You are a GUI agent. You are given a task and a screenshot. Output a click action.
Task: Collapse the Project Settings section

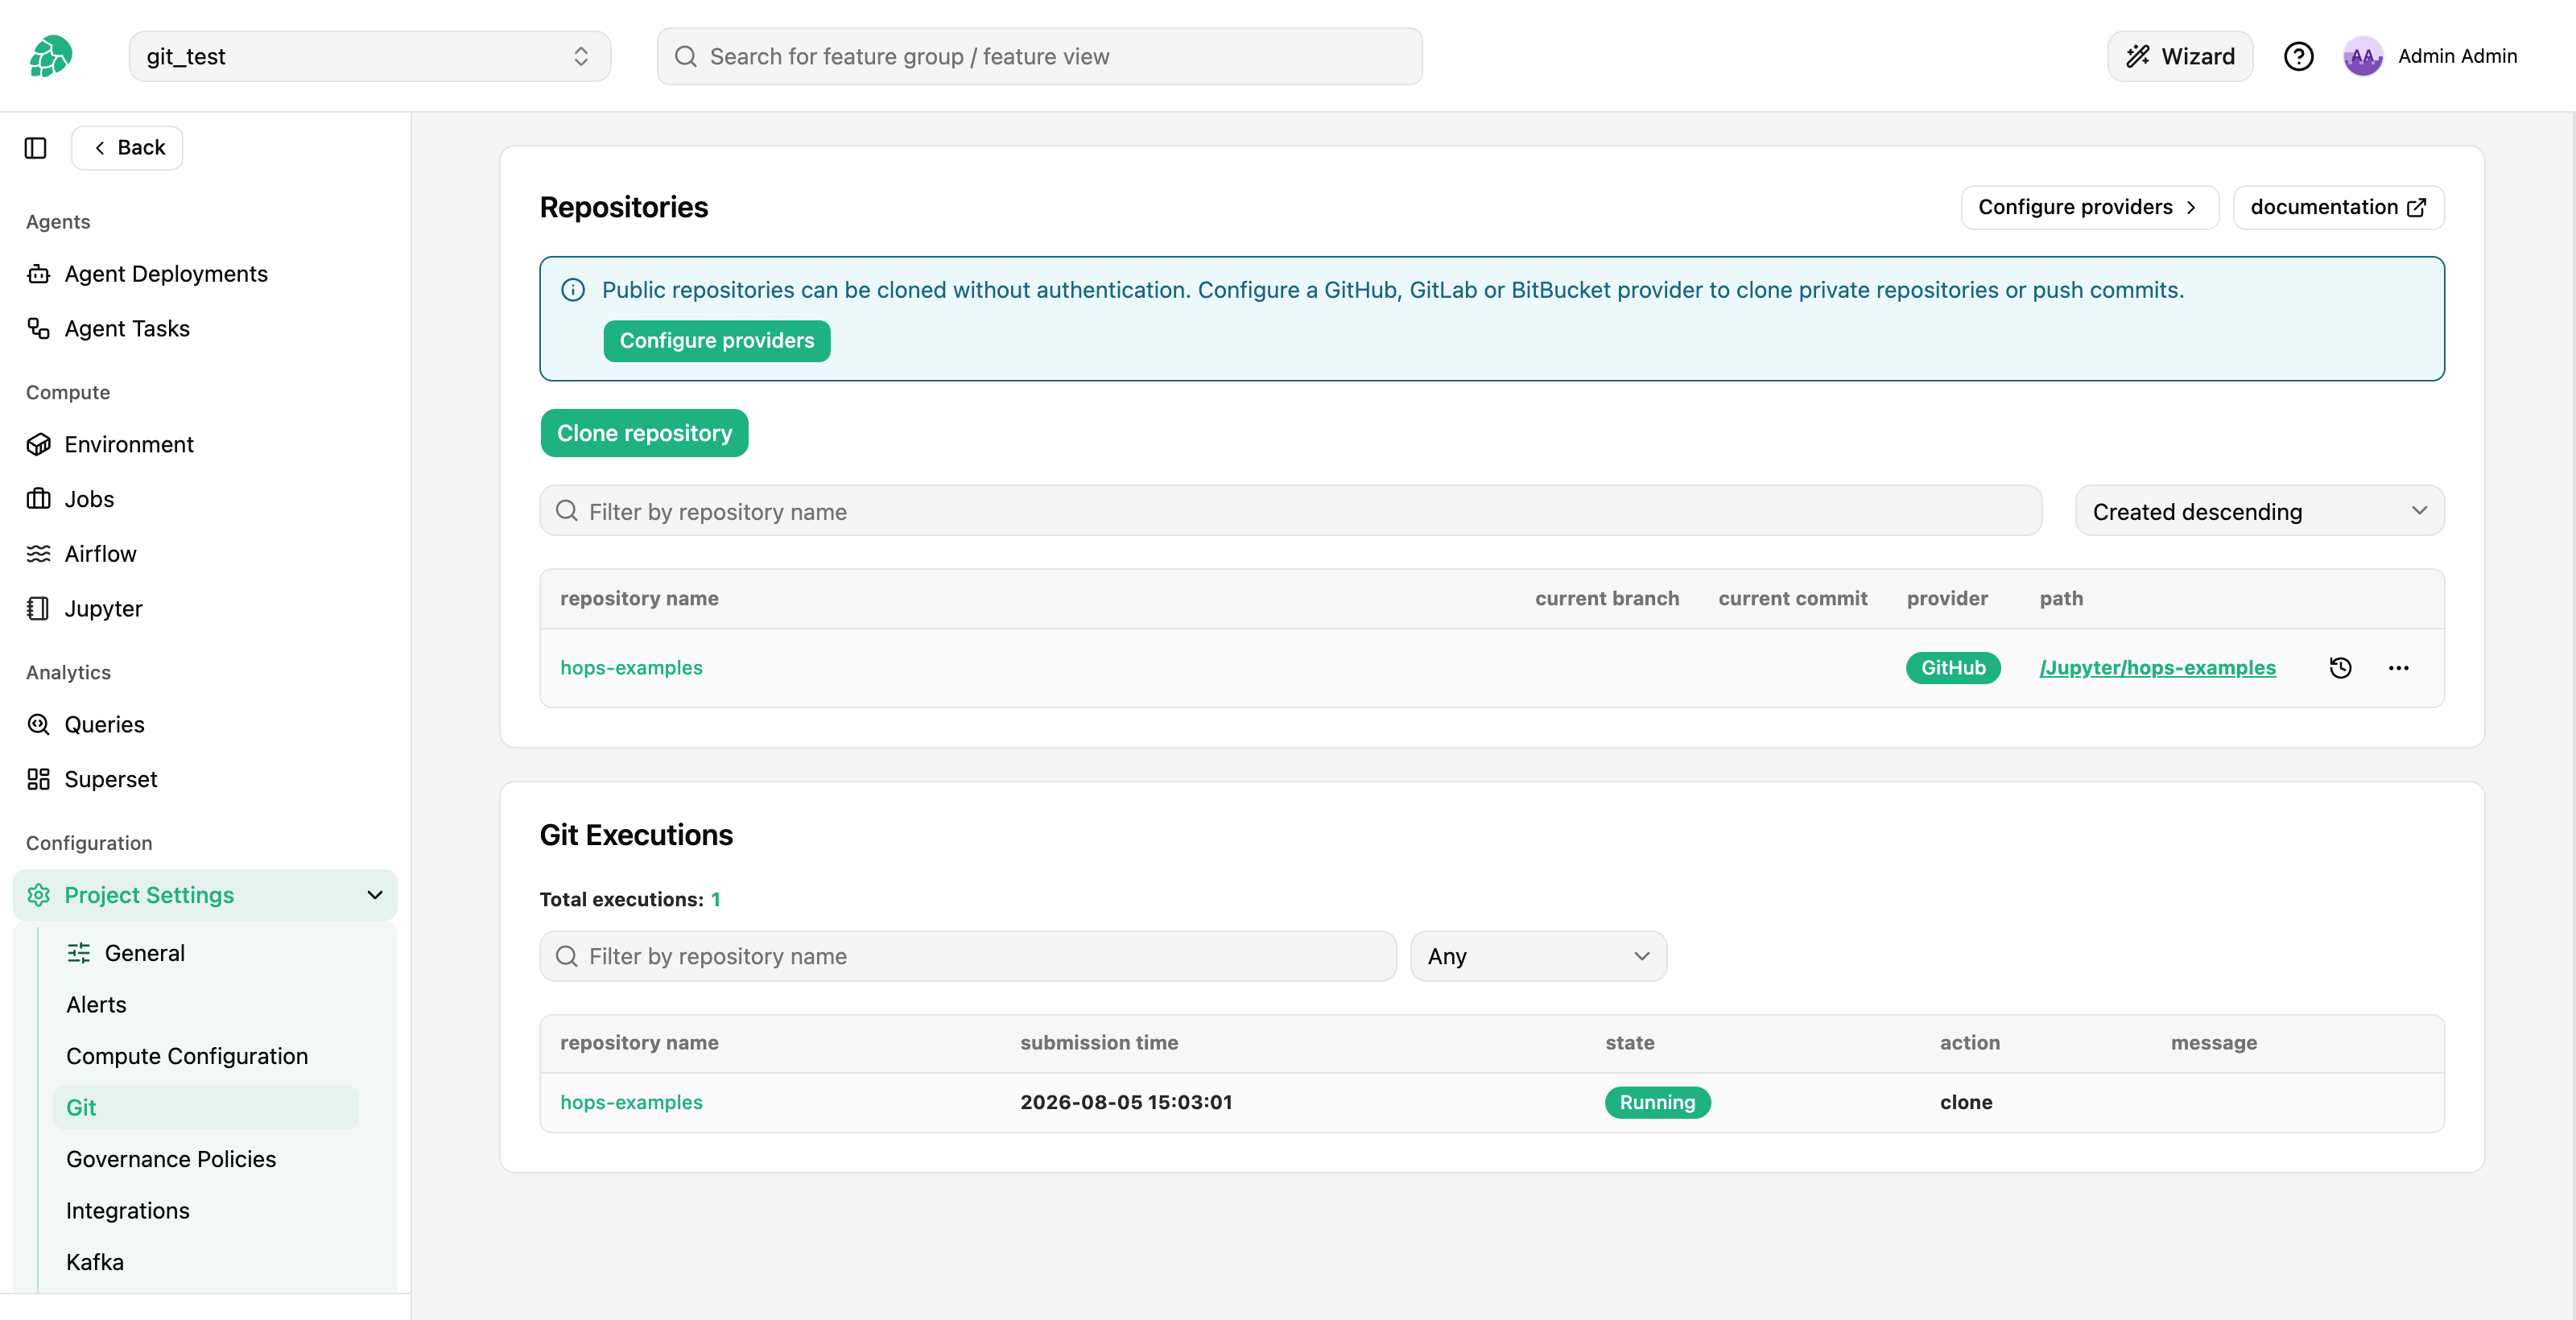click(205, 895)
